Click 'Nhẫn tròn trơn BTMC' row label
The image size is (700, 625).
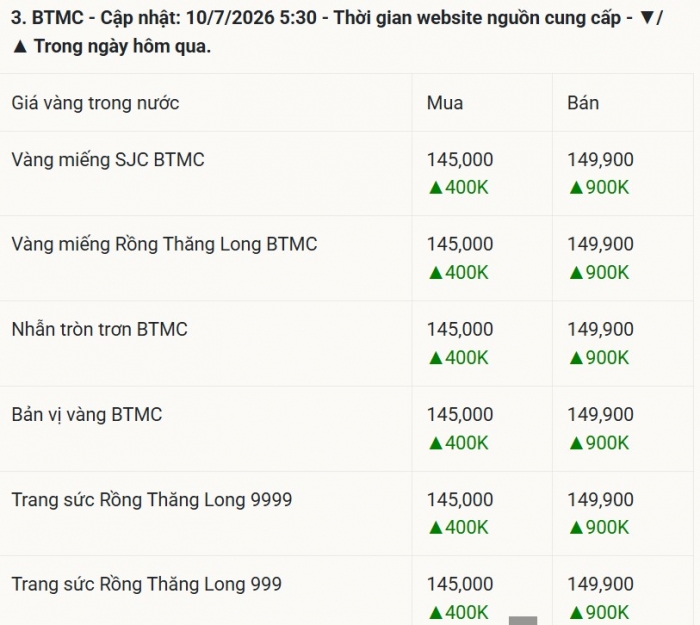point(99,329)
